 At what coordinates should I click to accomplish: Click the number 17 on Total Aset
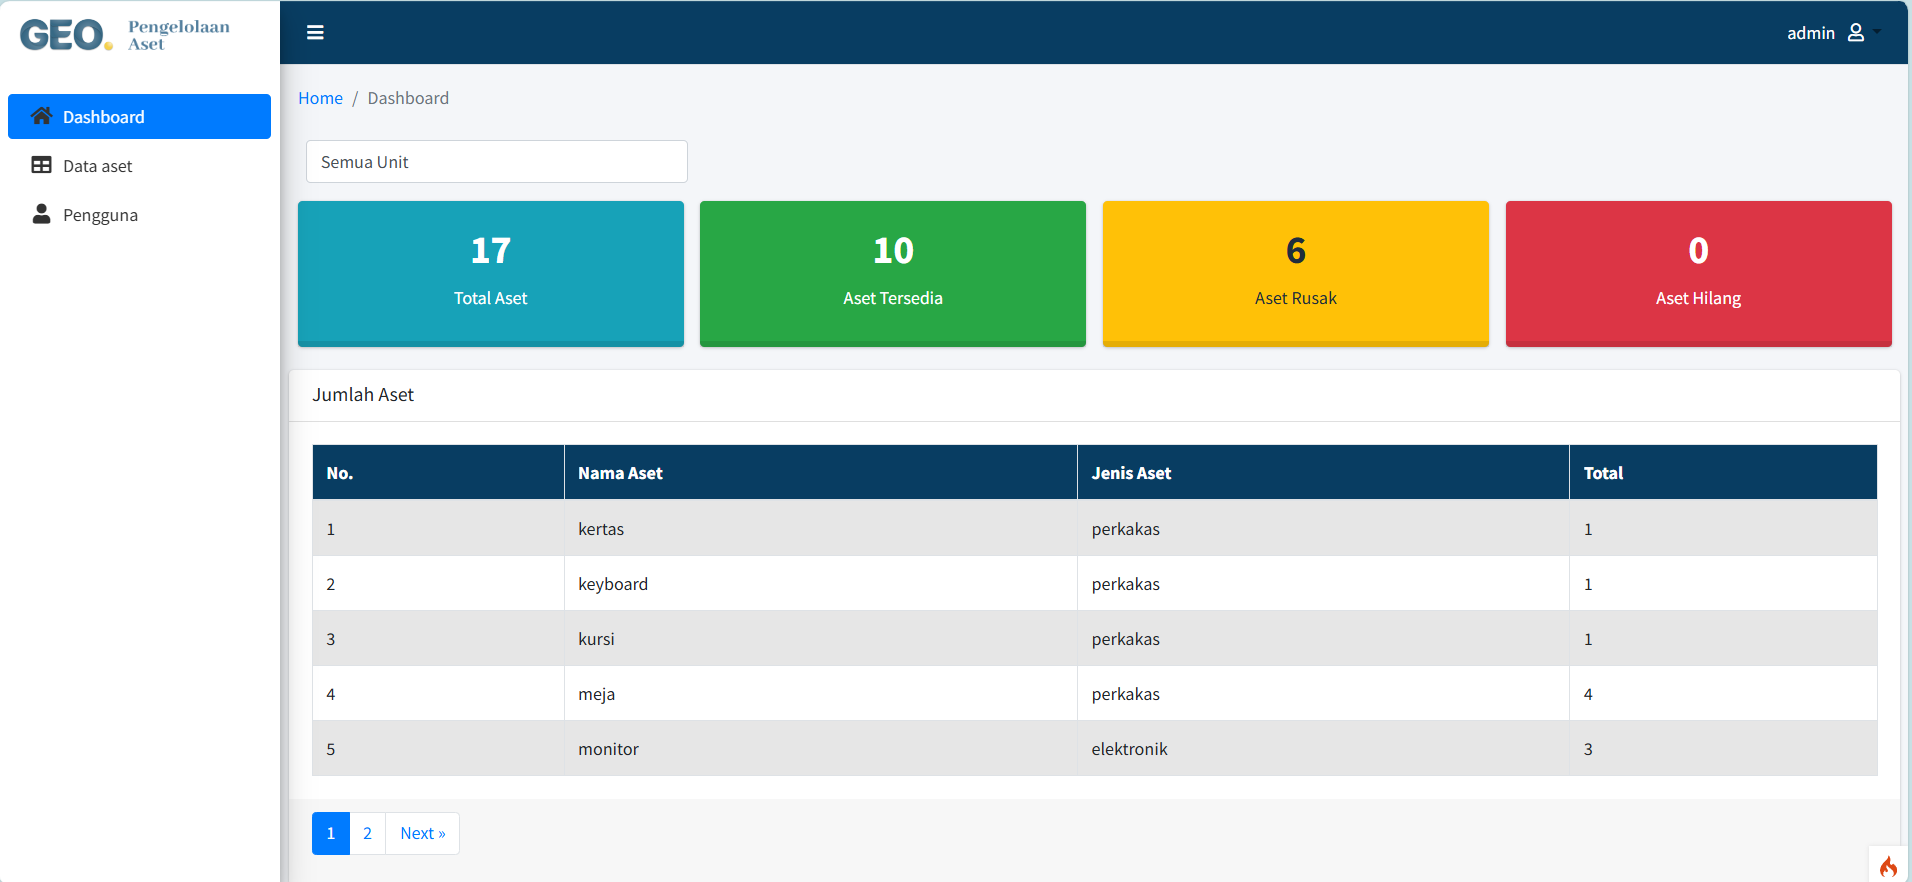pos(491,250)
